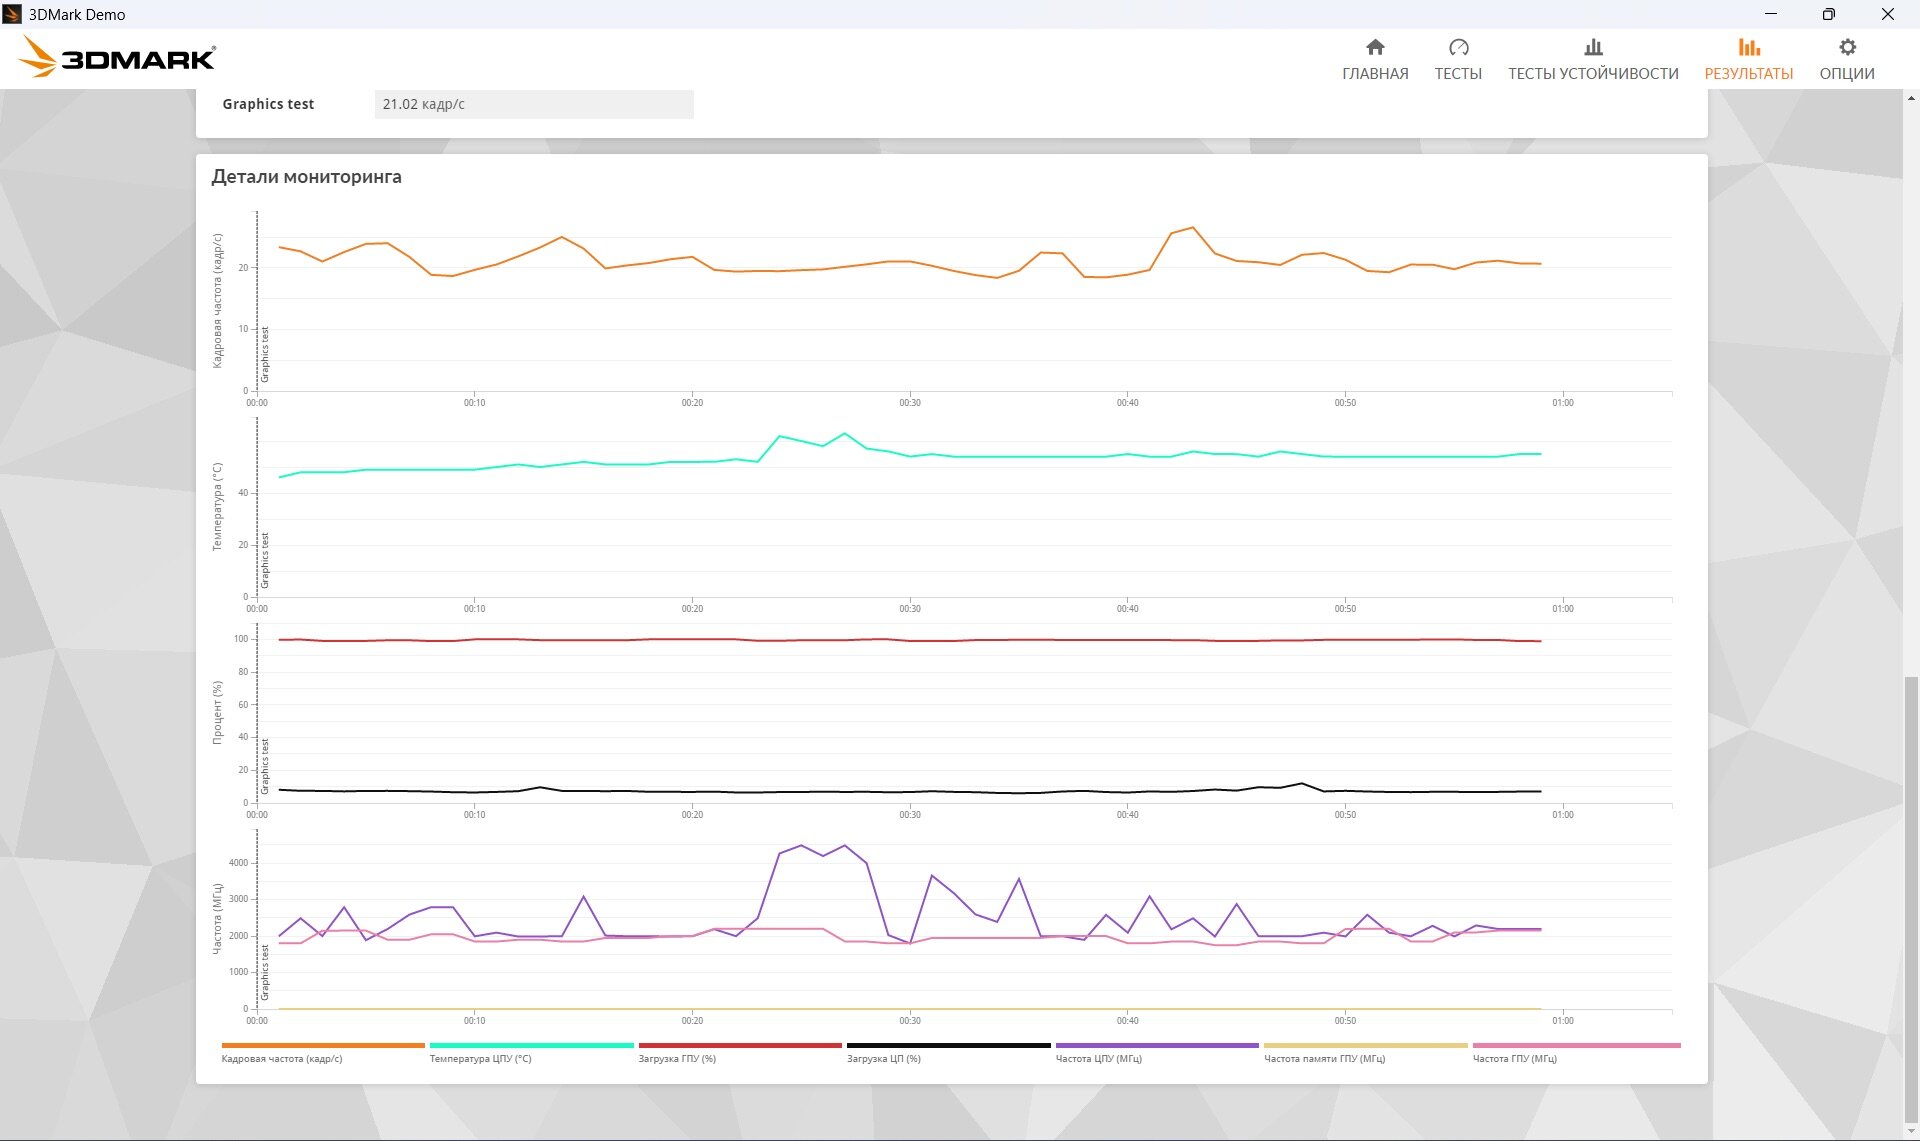Toggle Температура ЦПУ legend line

[x=531, y=1046]
